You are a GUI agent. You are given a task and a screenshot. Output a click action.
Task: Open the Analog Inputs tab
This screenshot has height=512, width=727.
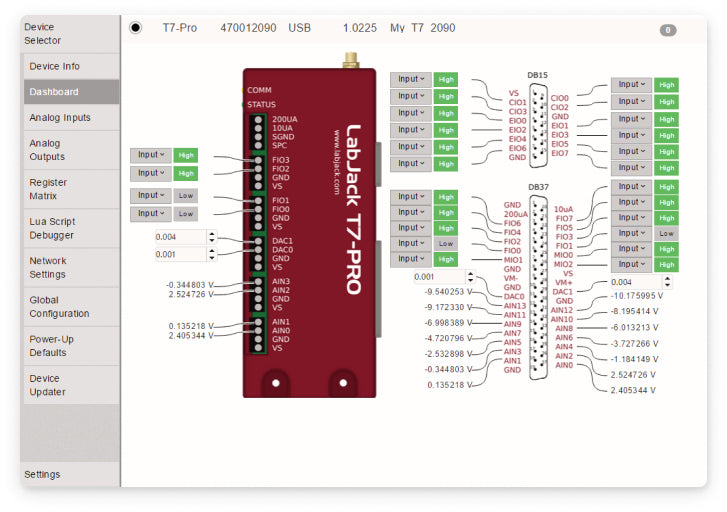[60, 118]
